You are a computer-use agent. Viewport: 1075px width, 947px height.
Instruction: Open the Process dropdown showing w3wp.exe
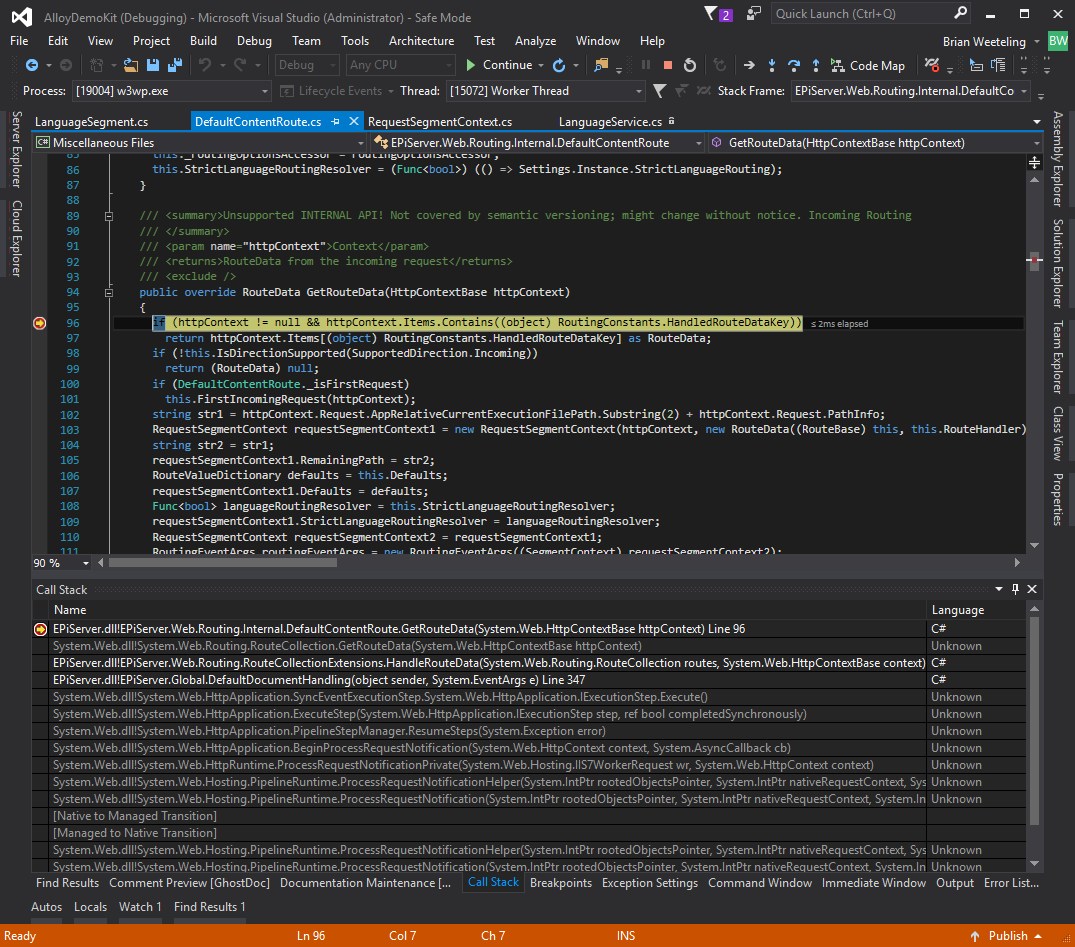point(171,91)
